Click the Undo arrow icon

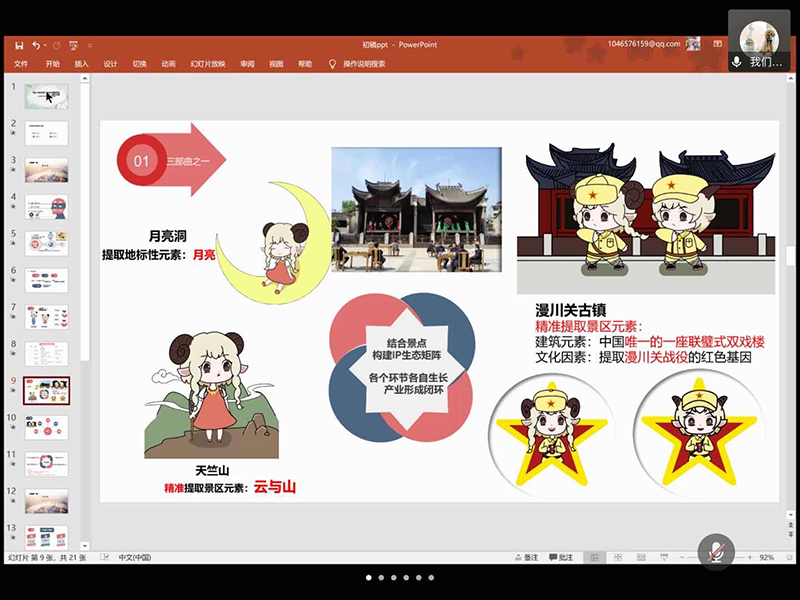click(x=36, y=45)
